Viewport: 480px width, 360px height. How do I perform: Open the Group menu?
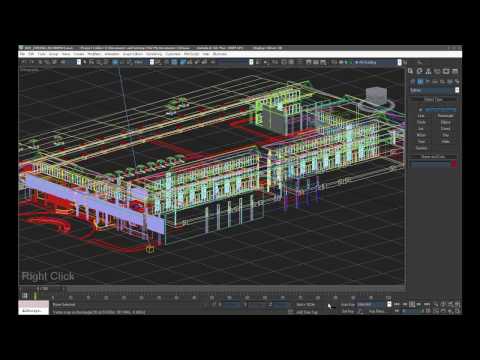(54, 54)
